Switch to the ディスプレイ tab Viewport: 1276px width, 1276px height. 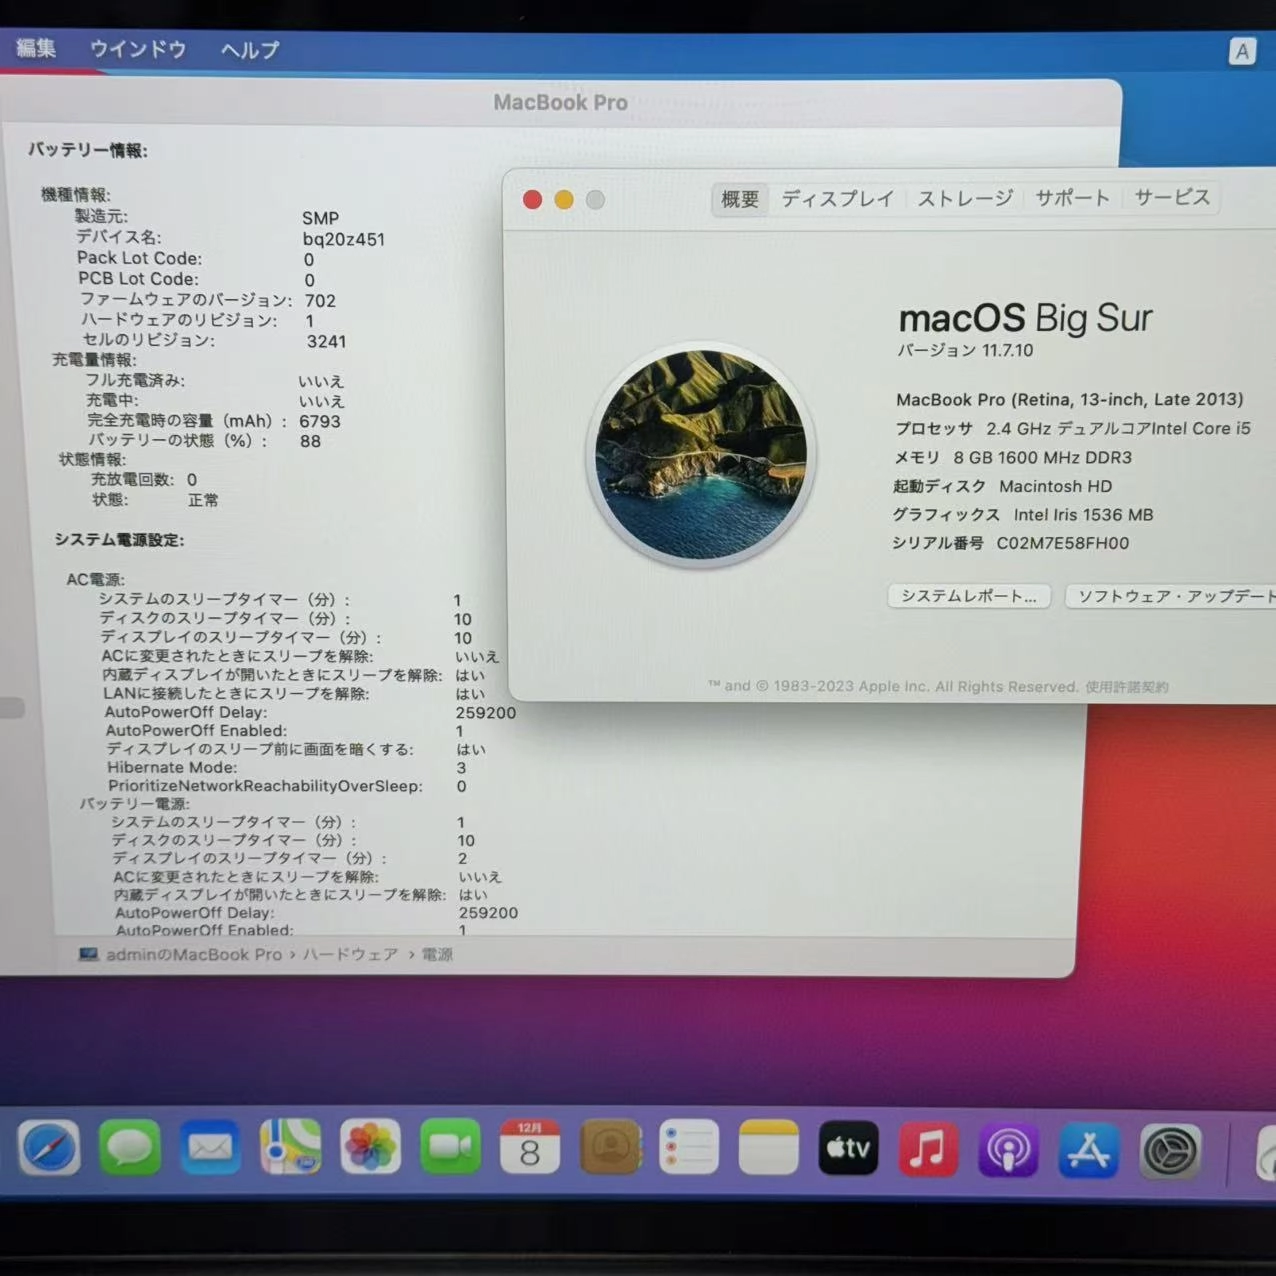(x=837, y=198)
